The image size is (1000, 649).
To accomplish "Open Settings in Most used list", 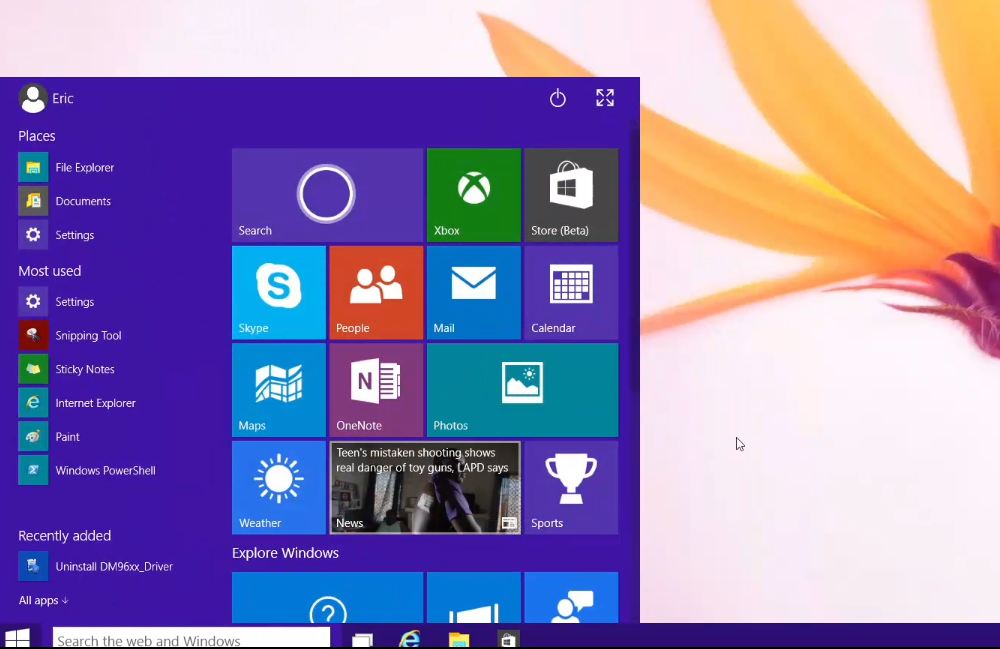I will 56,302.
